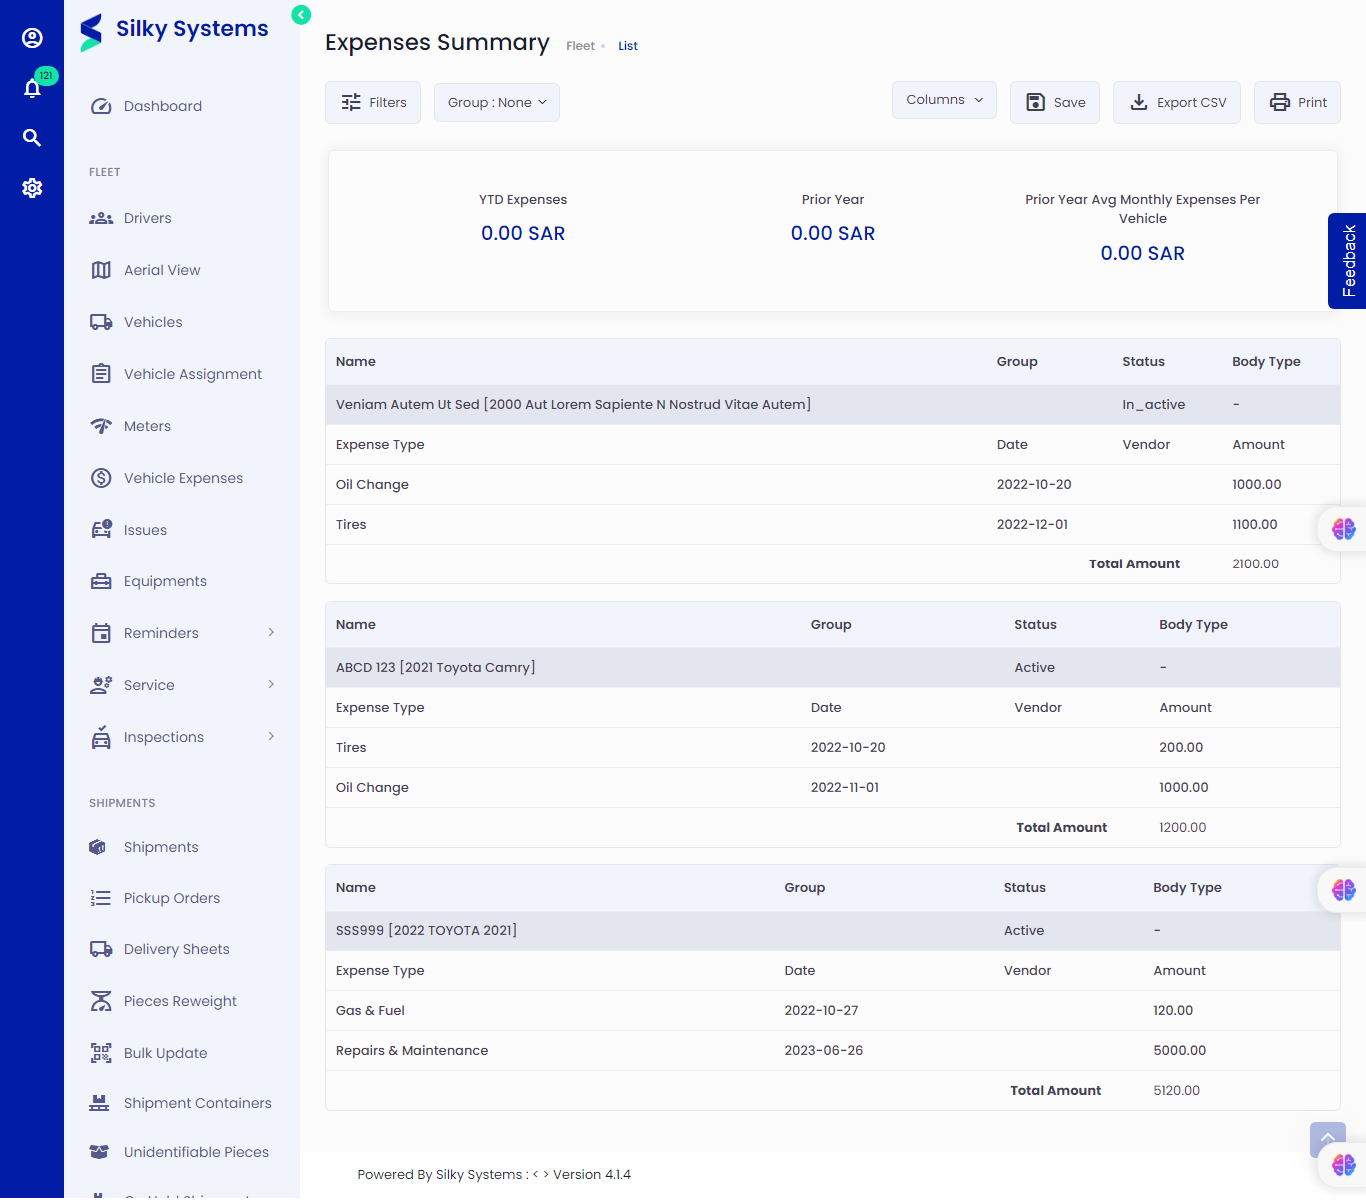1366x1200 pixels.
Task: Go to Vehicle Expenses in sidebar
Action: (183, 478)
